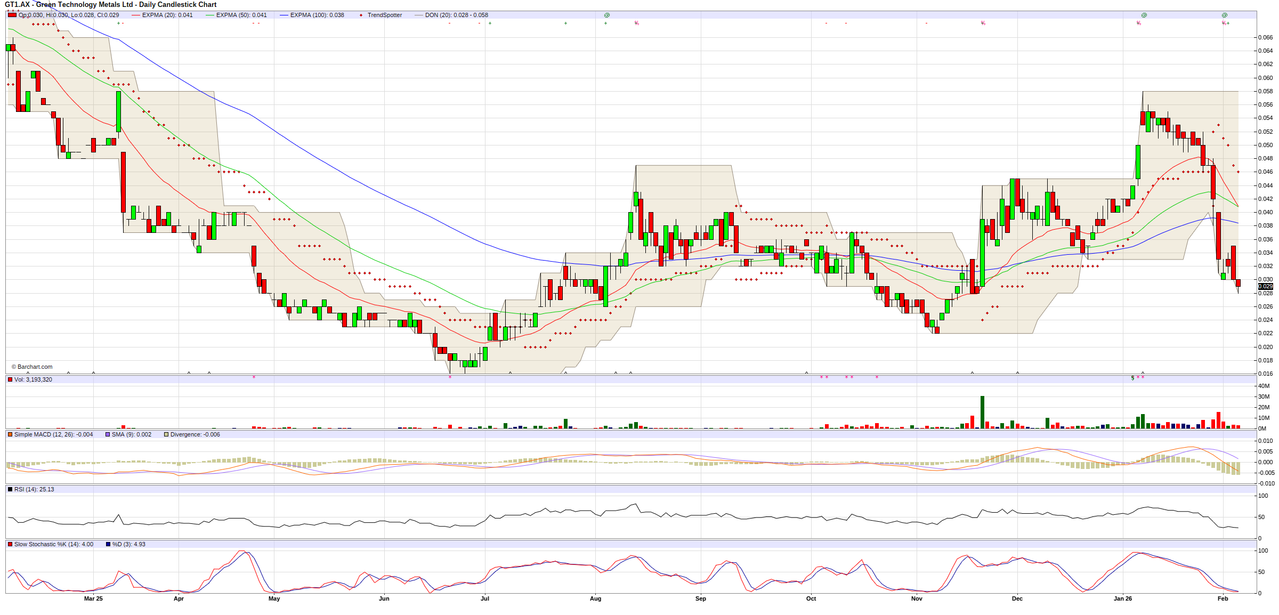Click the Feb date axis label
This screenshot has height=615, width=1279.
pos(1222,599)
